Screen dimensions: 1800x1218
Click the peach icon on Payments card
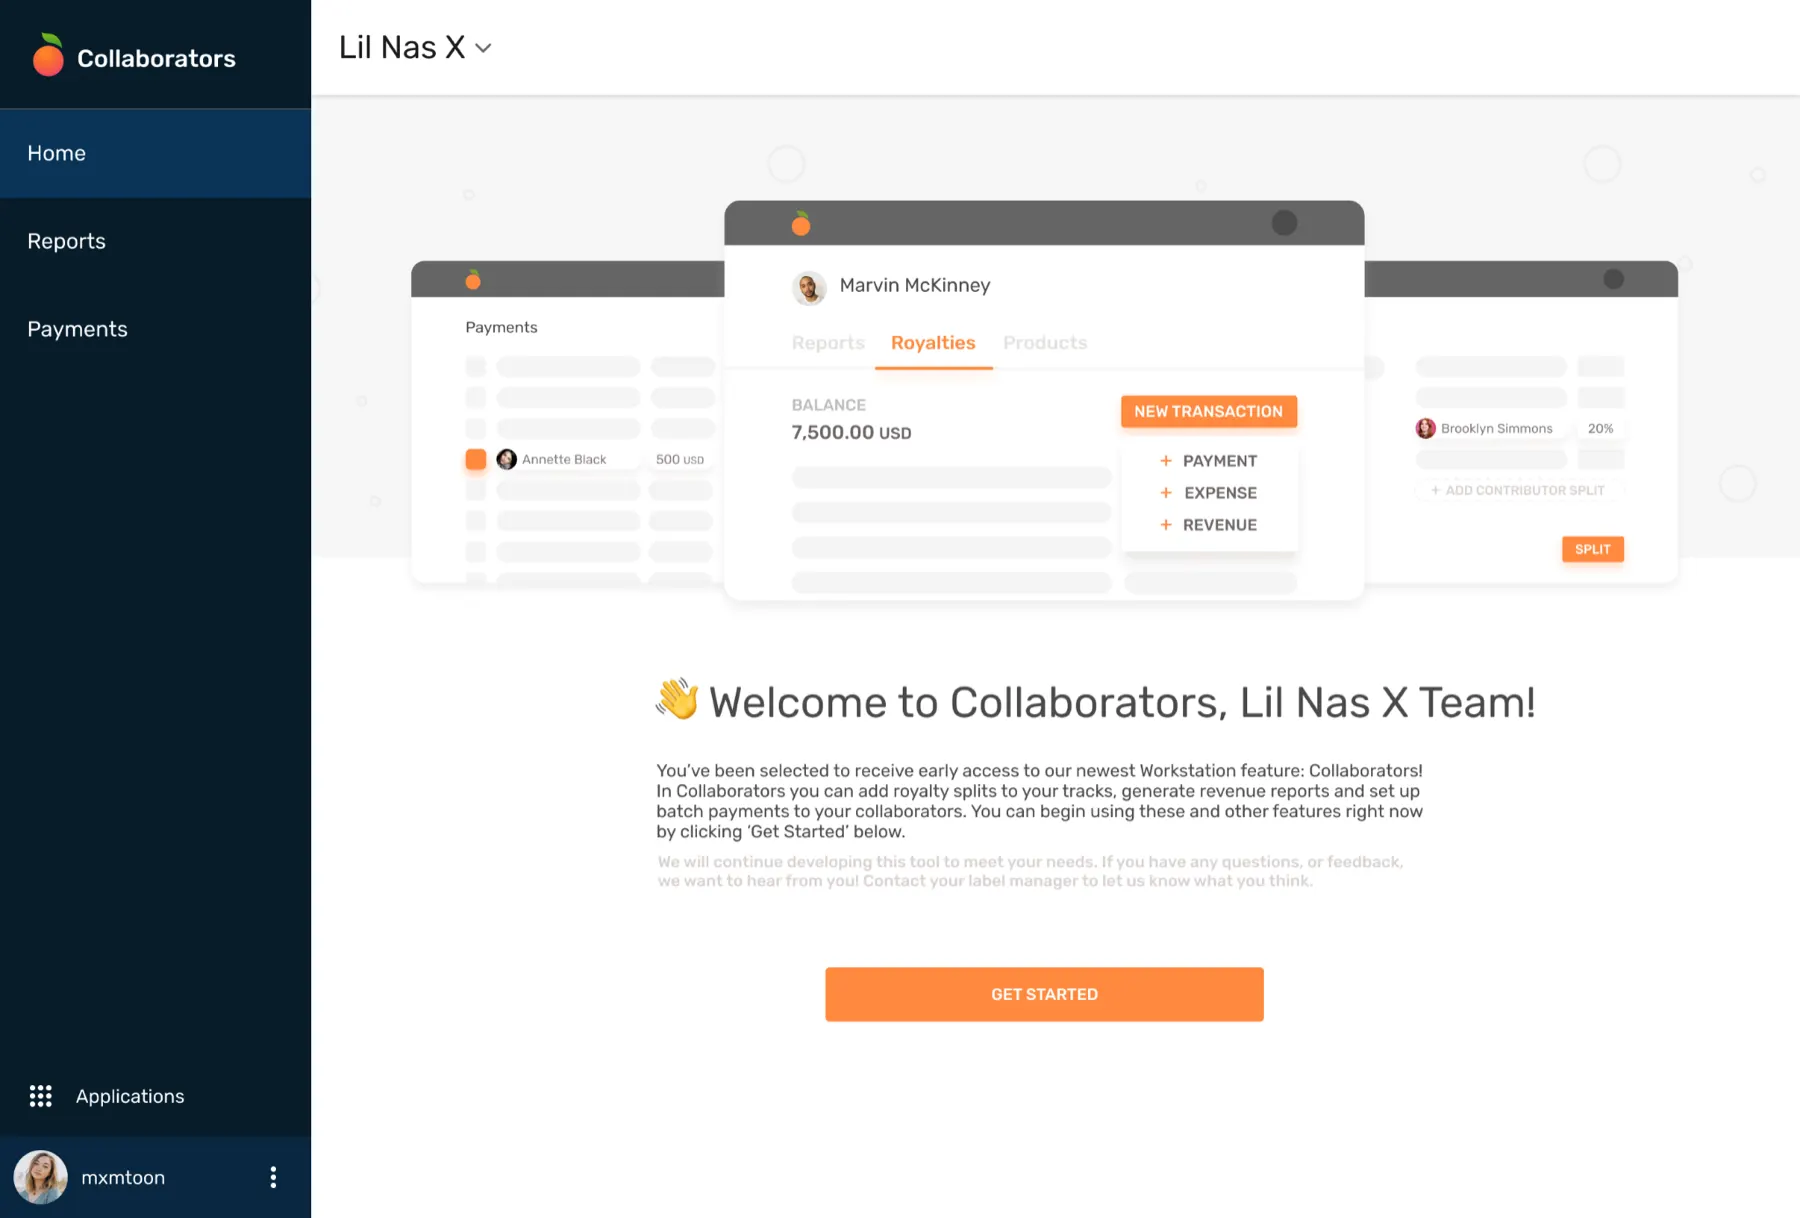pyautogui.click(x=473, y=279)
